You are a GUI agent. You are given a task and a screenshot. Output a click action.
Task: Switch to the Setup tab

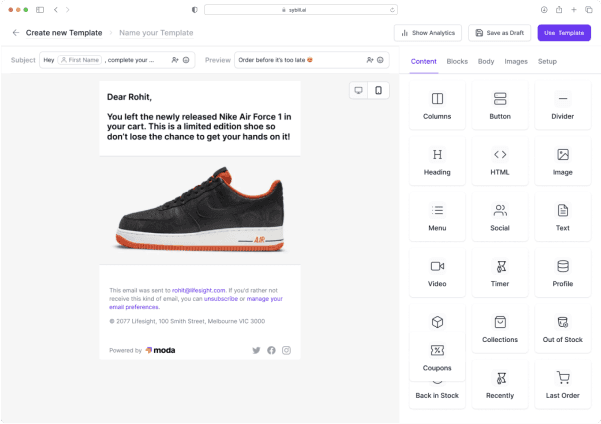click(x=547, y=61)
